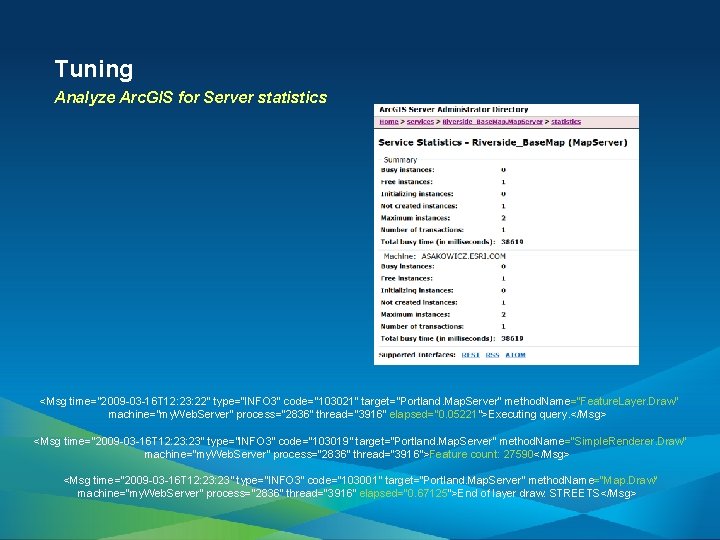Open the ATOM interface link
This screenshot has height=540, width=720.
coord(515,355)
